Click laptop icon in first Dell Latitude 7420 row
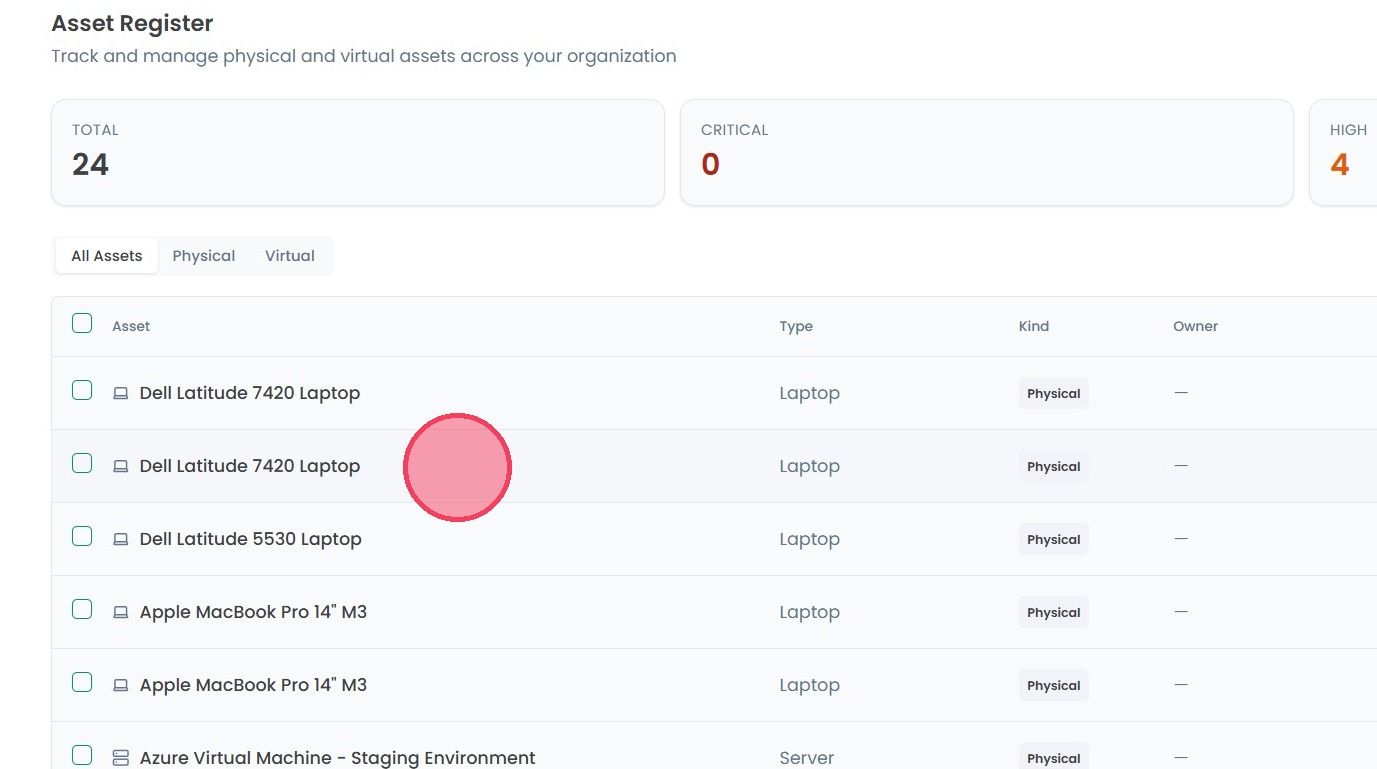The height and width of the screenshot is (769, 1377). pos(121,393)
